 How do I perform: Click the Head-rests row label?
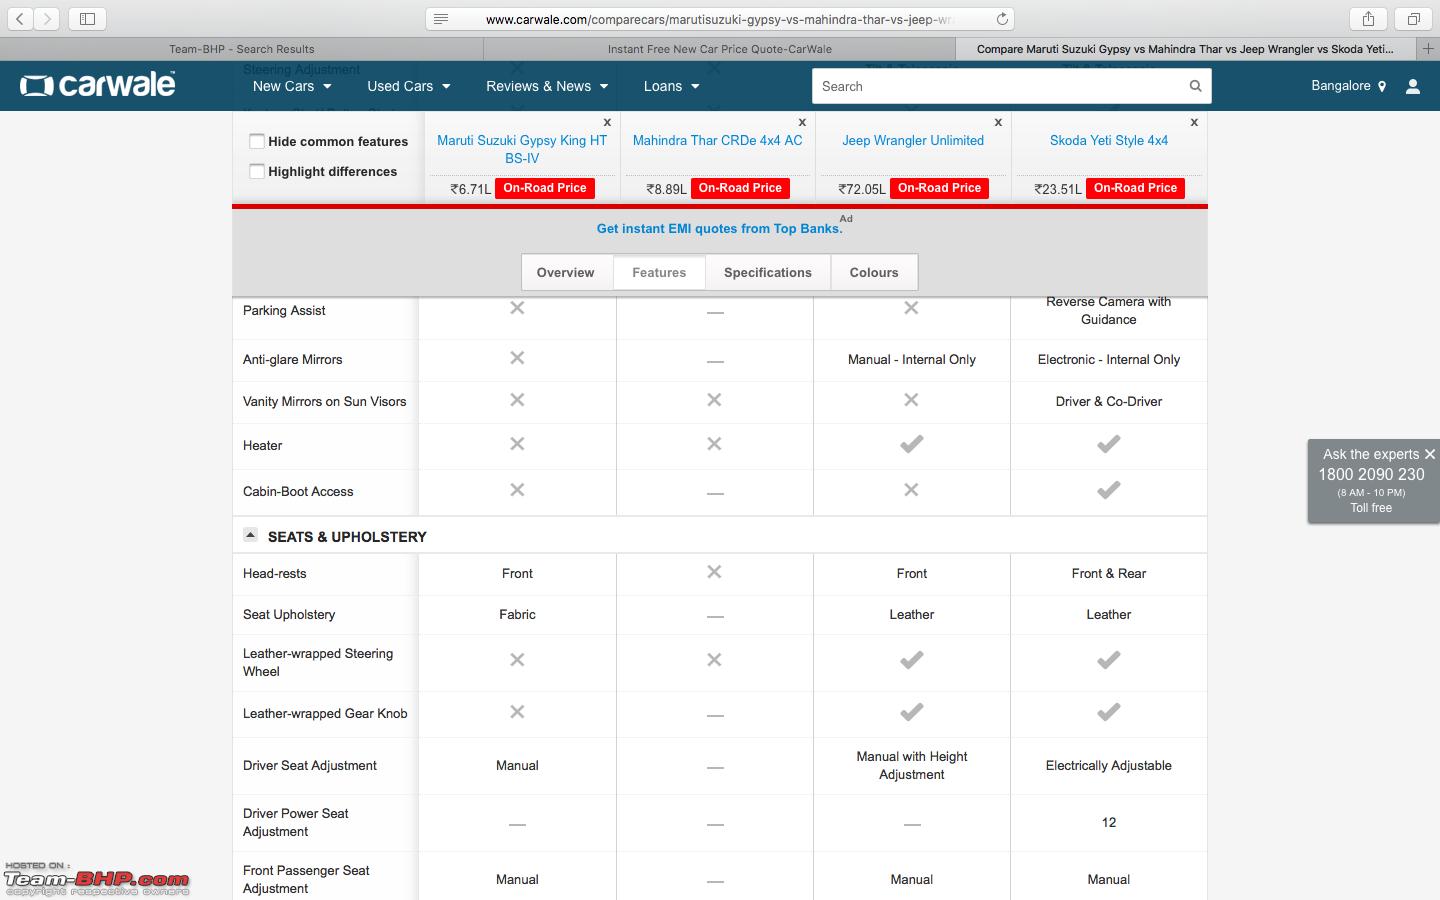[x=274, y=574]
